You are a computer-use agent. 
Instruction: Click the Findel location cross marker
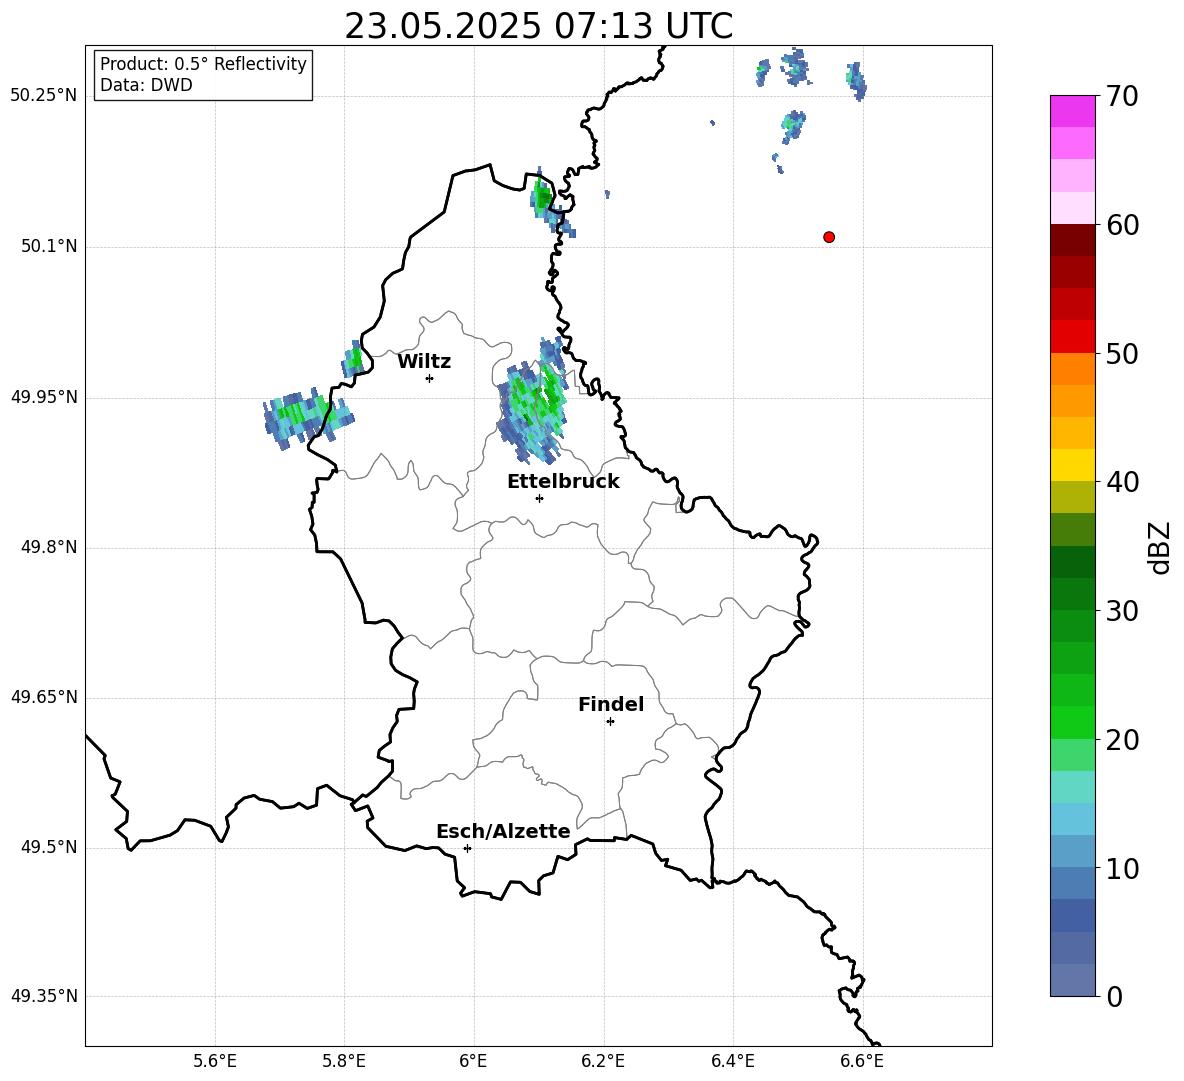610,722
